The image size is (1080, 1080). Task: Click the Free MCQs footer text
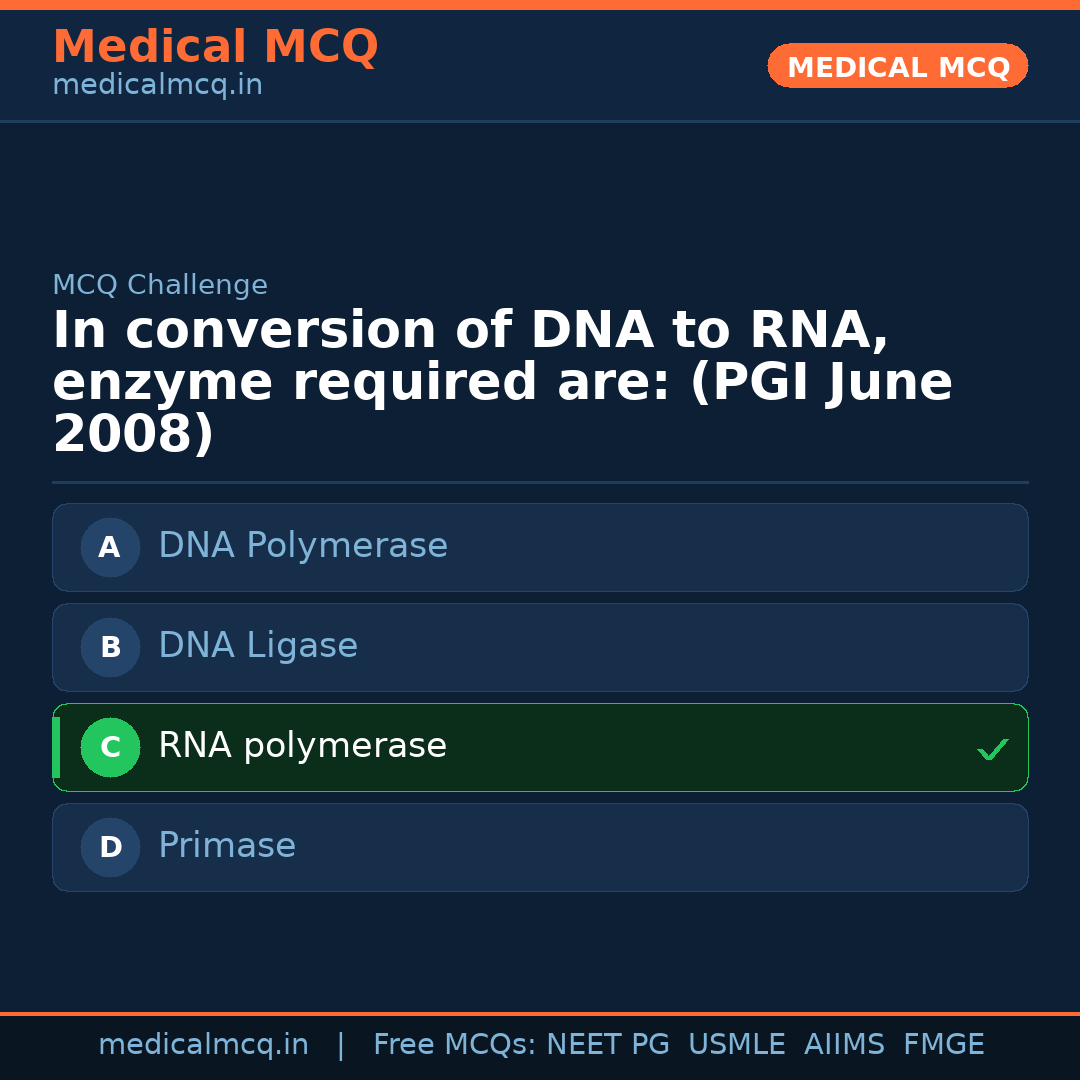click(x=455, y=1045)
